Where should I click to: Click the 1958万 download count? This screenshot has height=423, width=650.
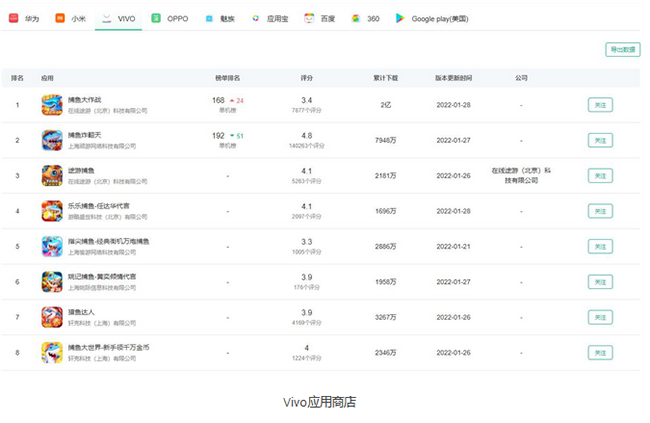coord(386,282)
